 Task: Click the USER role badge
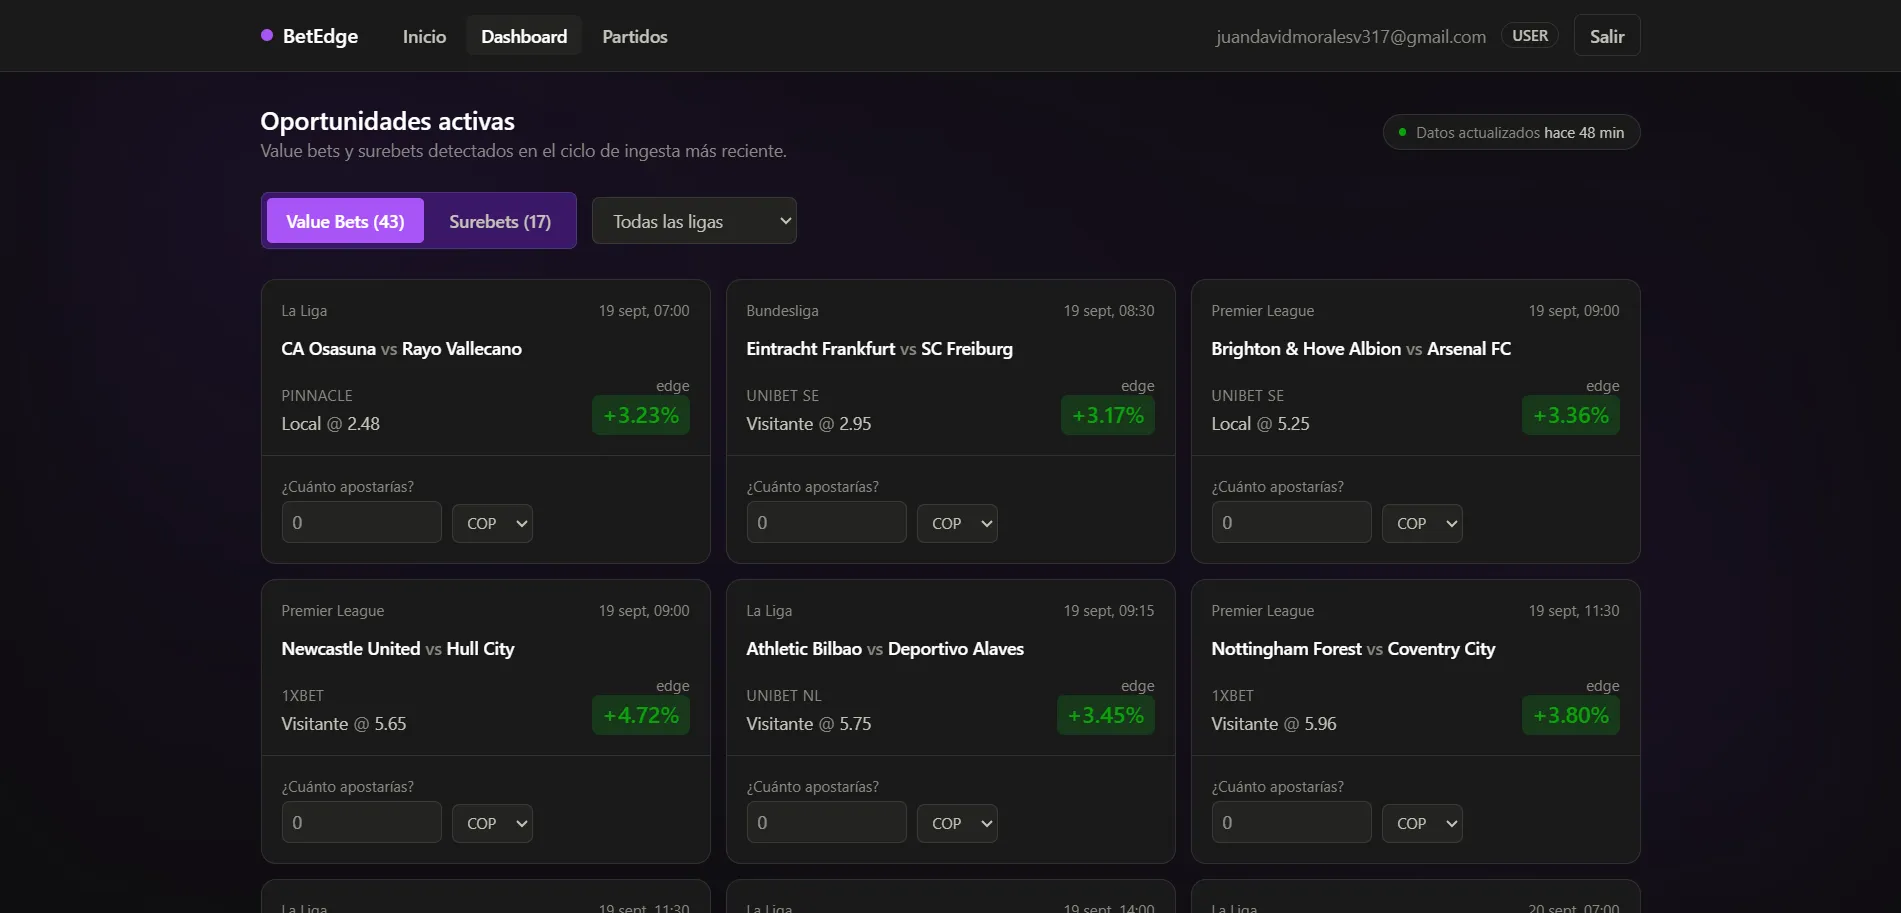click(1530, 36)
